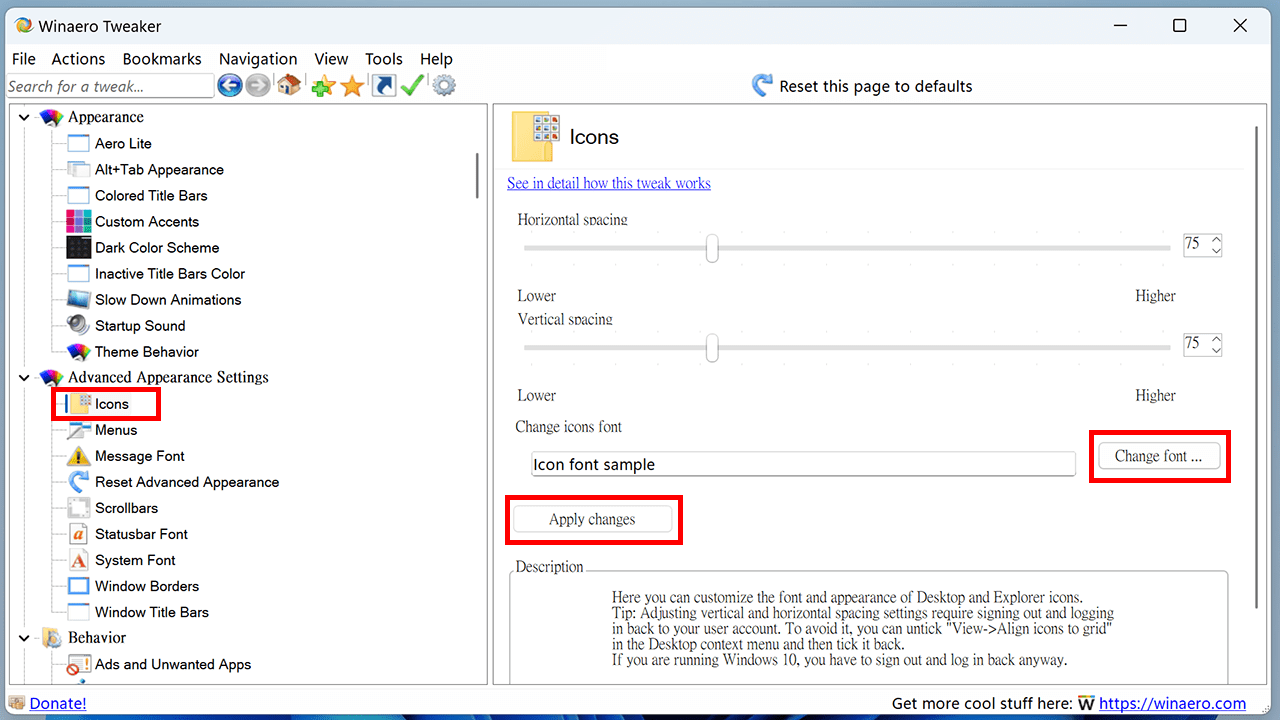The width and height of the screenshot is (1280, 720).
Task: Open settings via the gear icon
Action: pyautogui.click(x=444, y=86)
